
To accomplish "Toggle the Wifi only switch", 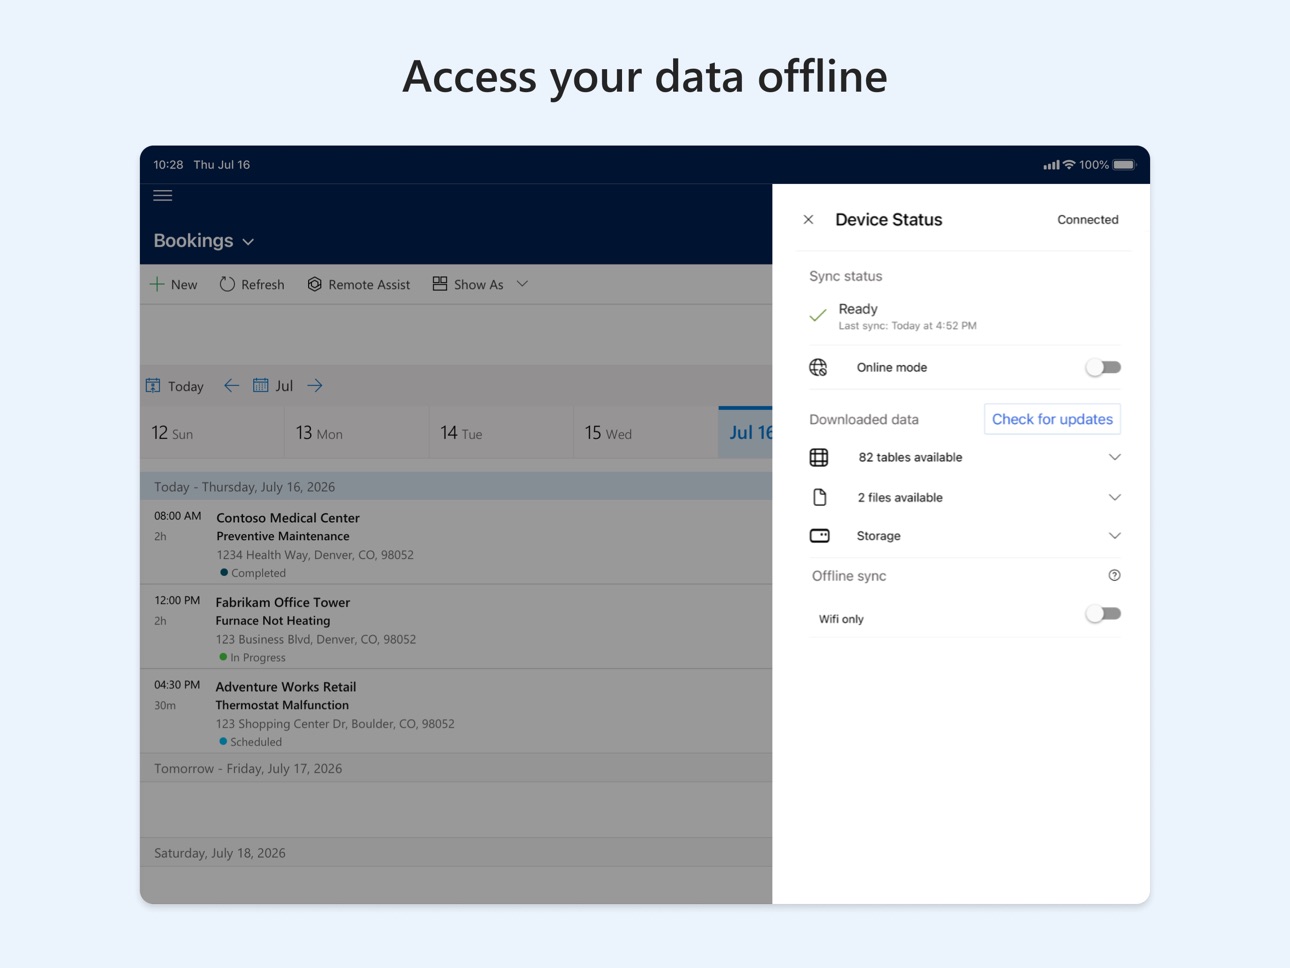I will pyautogui.click(x=1103, y=614).
